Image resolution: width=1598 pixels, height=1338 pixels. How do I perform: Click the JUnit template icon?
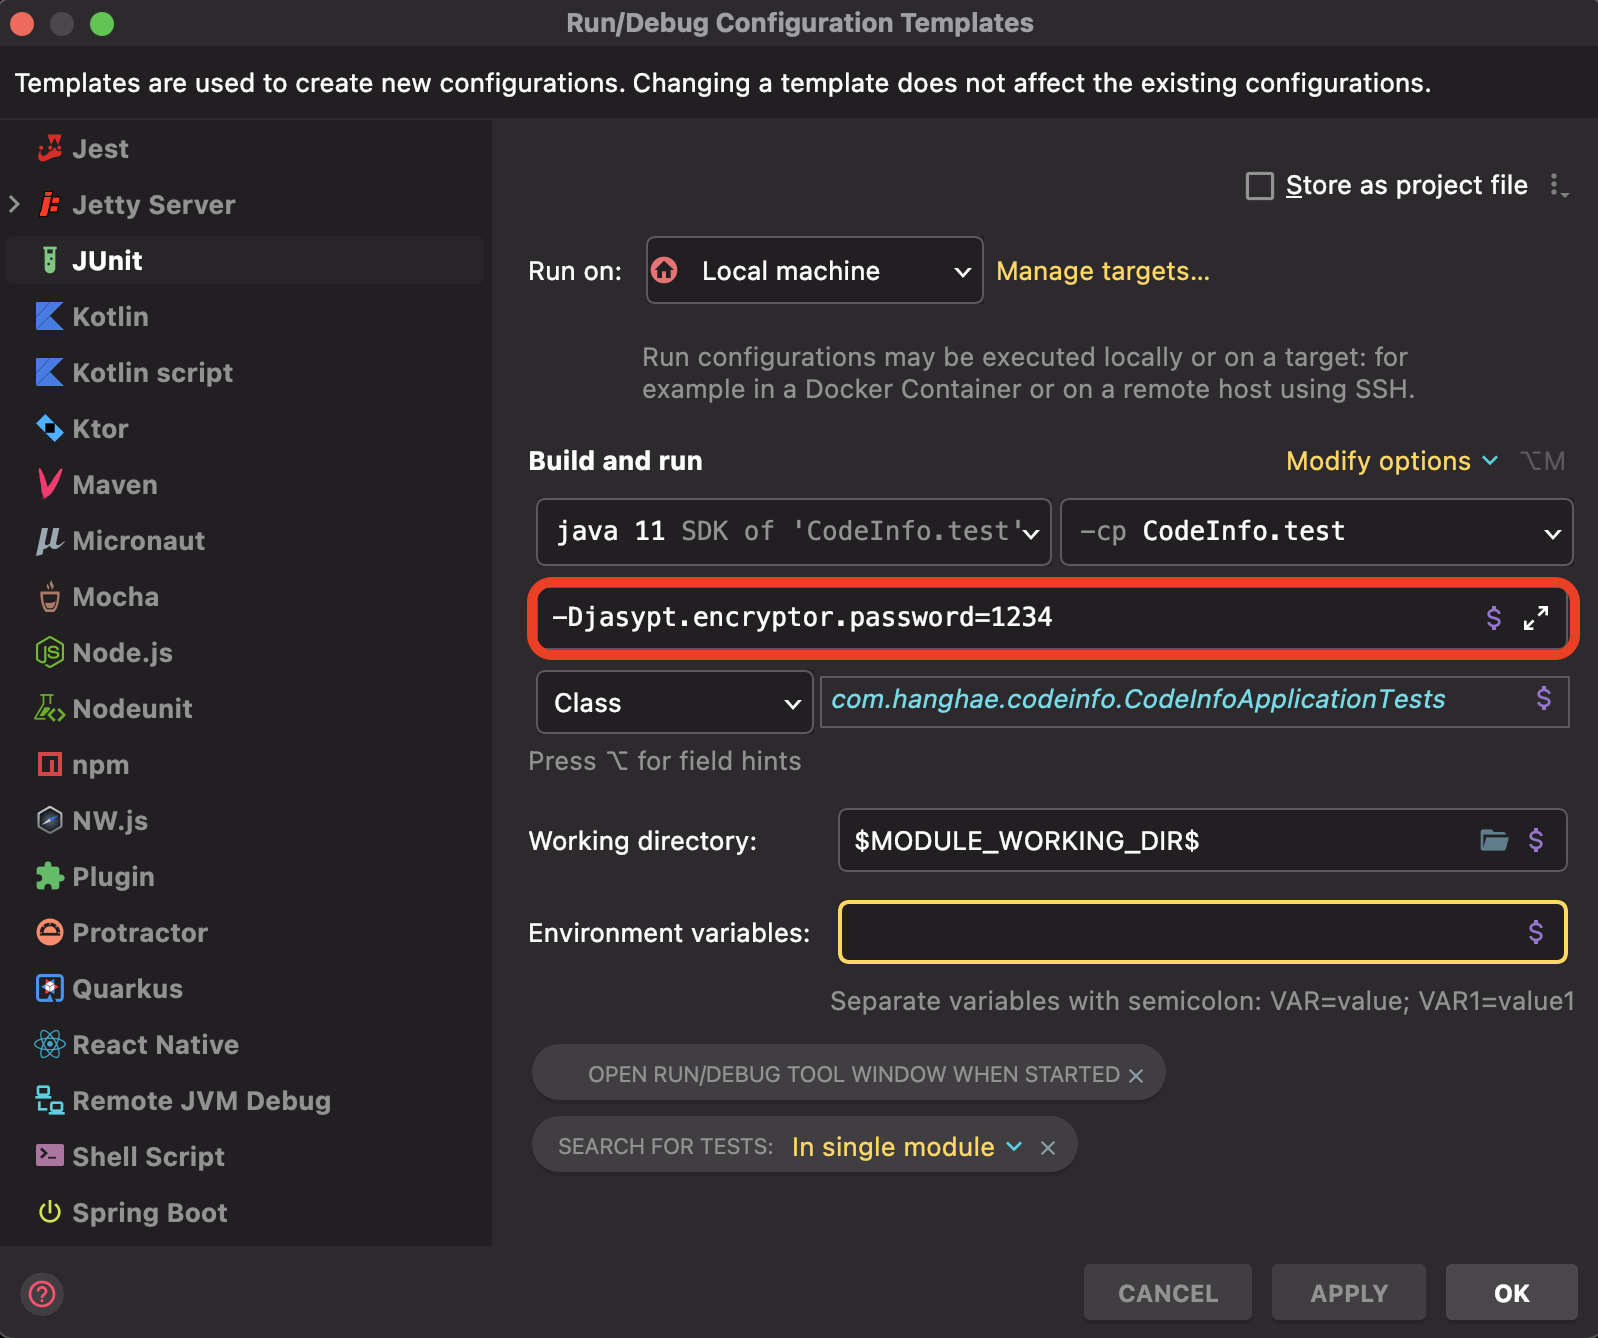click(x=50, y=261)
